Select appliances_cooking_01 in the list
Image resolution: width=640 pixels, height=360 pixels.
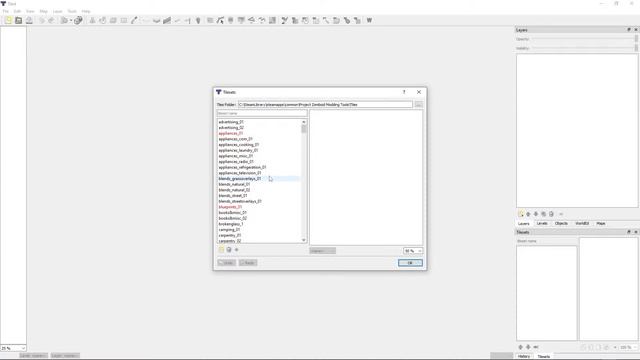239,145
